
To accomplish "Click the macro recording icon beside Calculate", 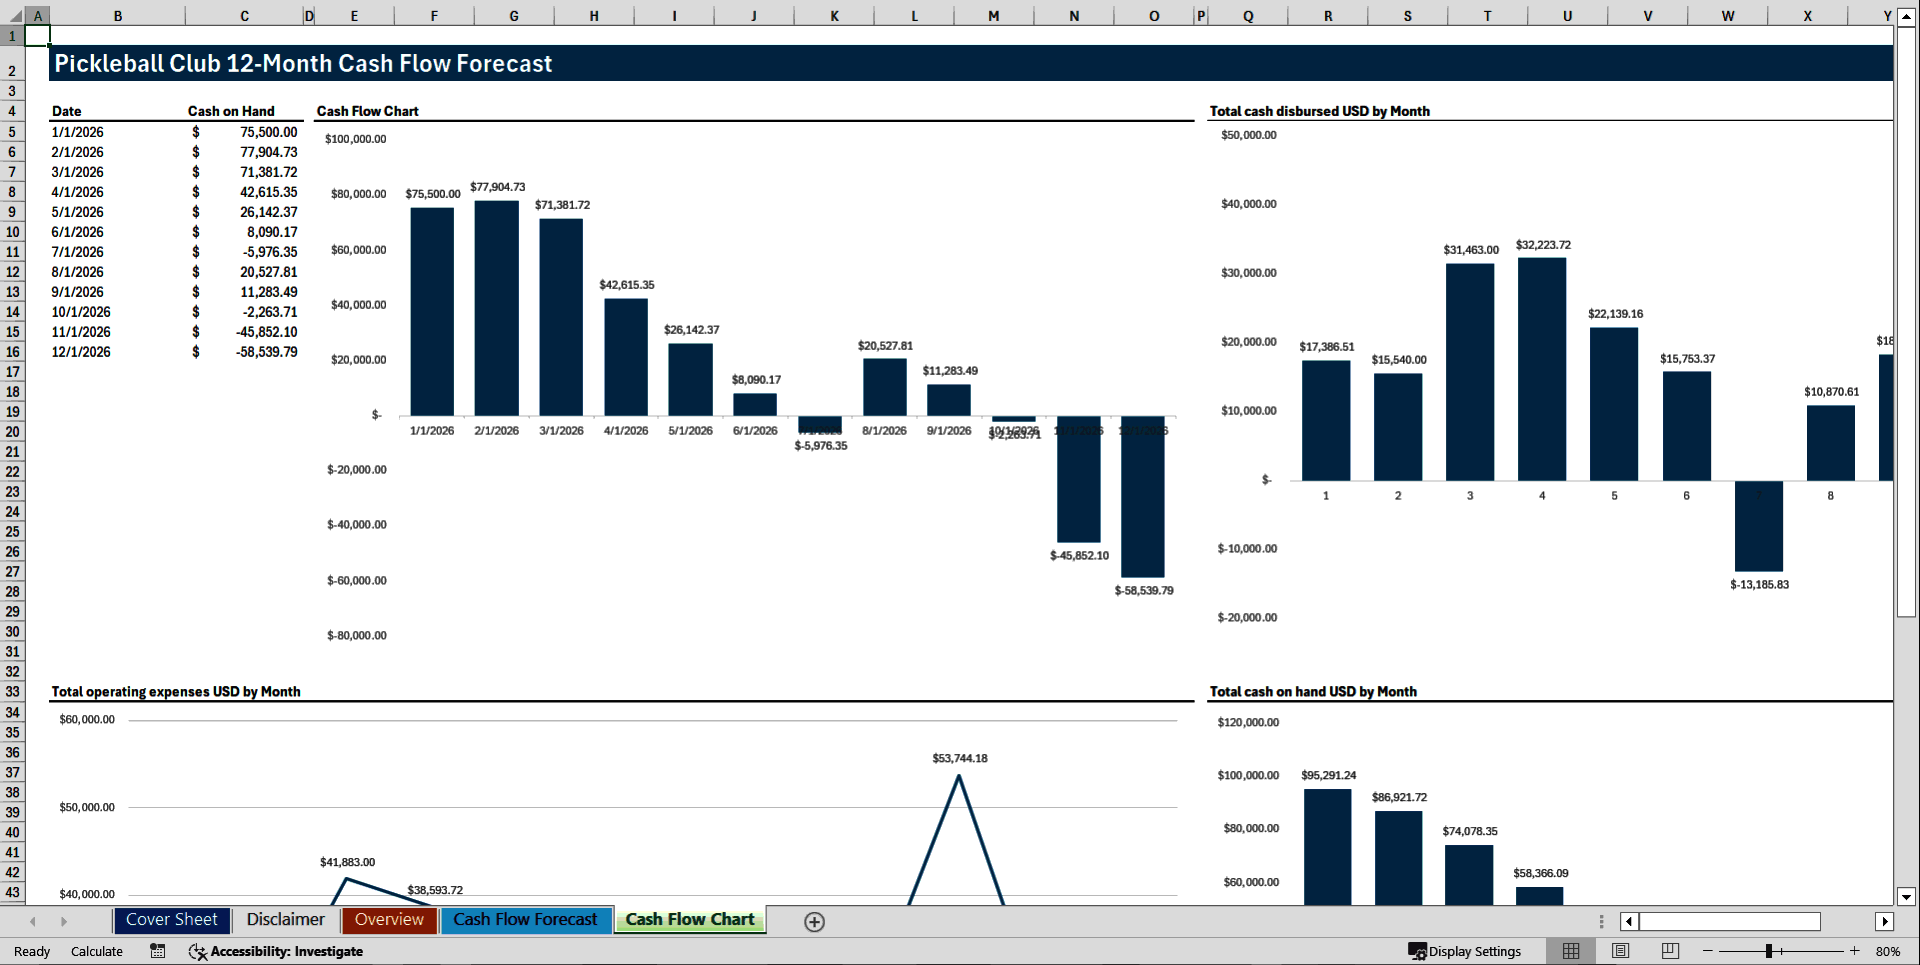I will coord(157,951).
